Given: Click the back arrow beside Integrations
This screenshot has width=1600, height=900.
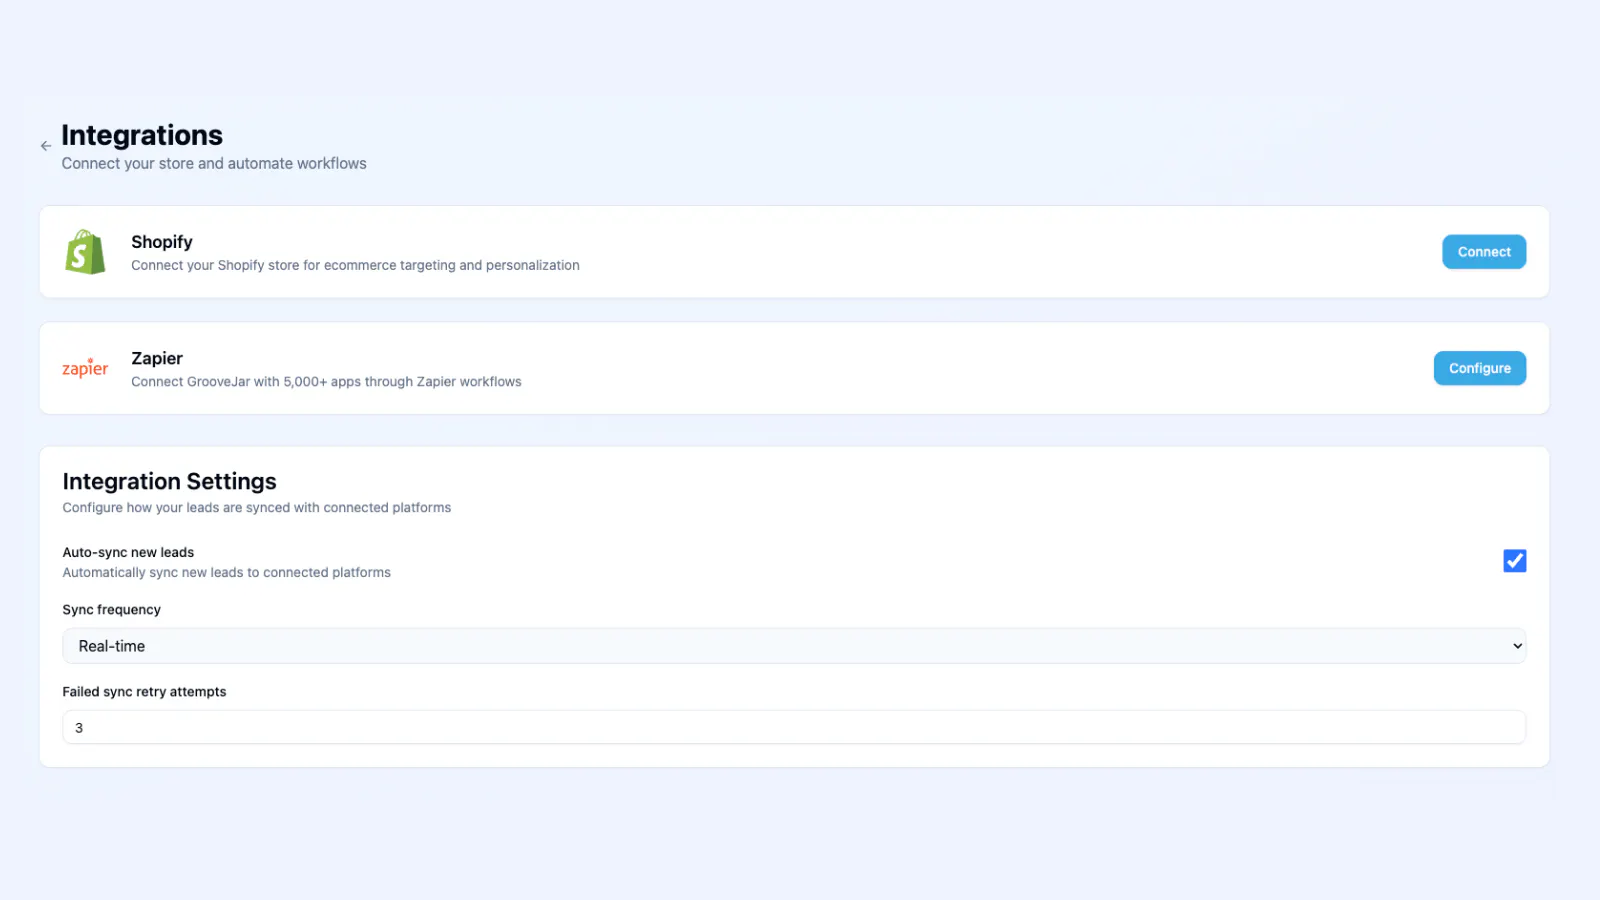Looking at the screenshot, I should [46, 146].
